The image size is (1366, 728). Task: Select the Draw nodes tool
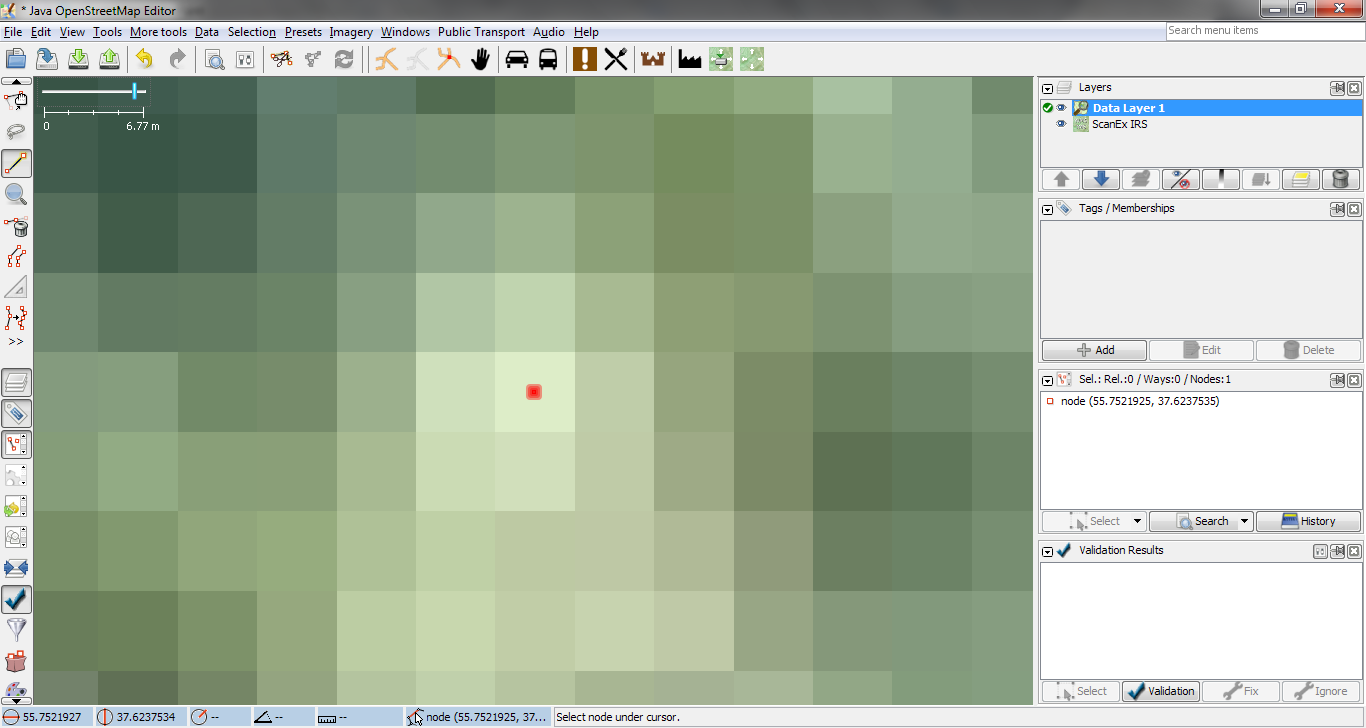[17, 164]
